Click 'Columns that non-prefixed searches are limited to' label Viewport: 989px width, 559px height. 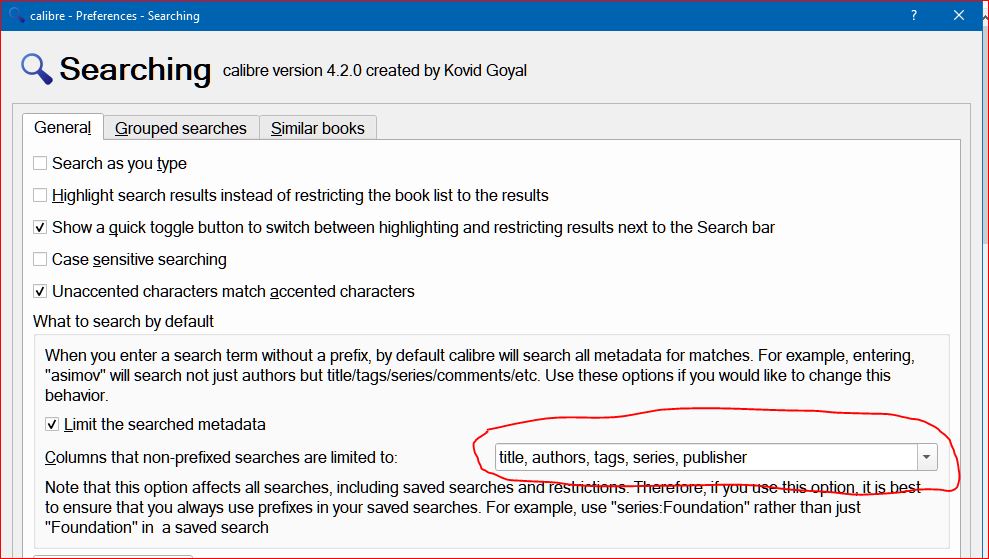[x=221, y=457]
